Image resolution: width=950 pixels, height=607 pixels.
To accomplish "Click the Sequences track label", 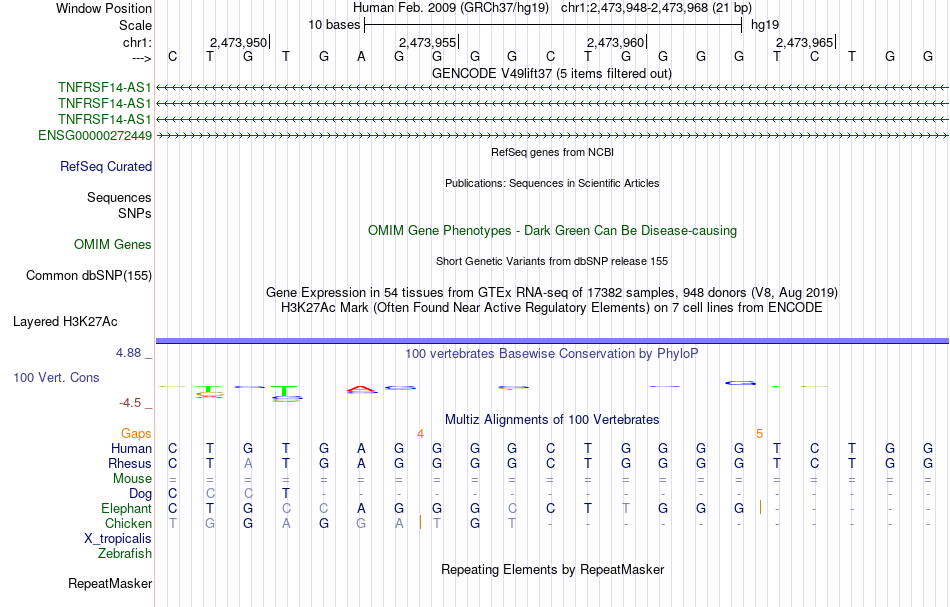I will pyautogui.click(x=119, y=197).
